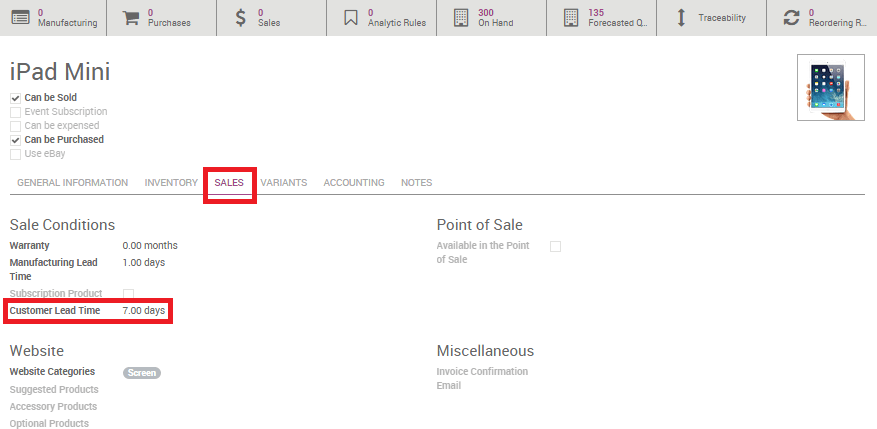This screenshot has height=429, width=877.
Task: Enable the Use eBay checkbox
Action: pos(15,154)
